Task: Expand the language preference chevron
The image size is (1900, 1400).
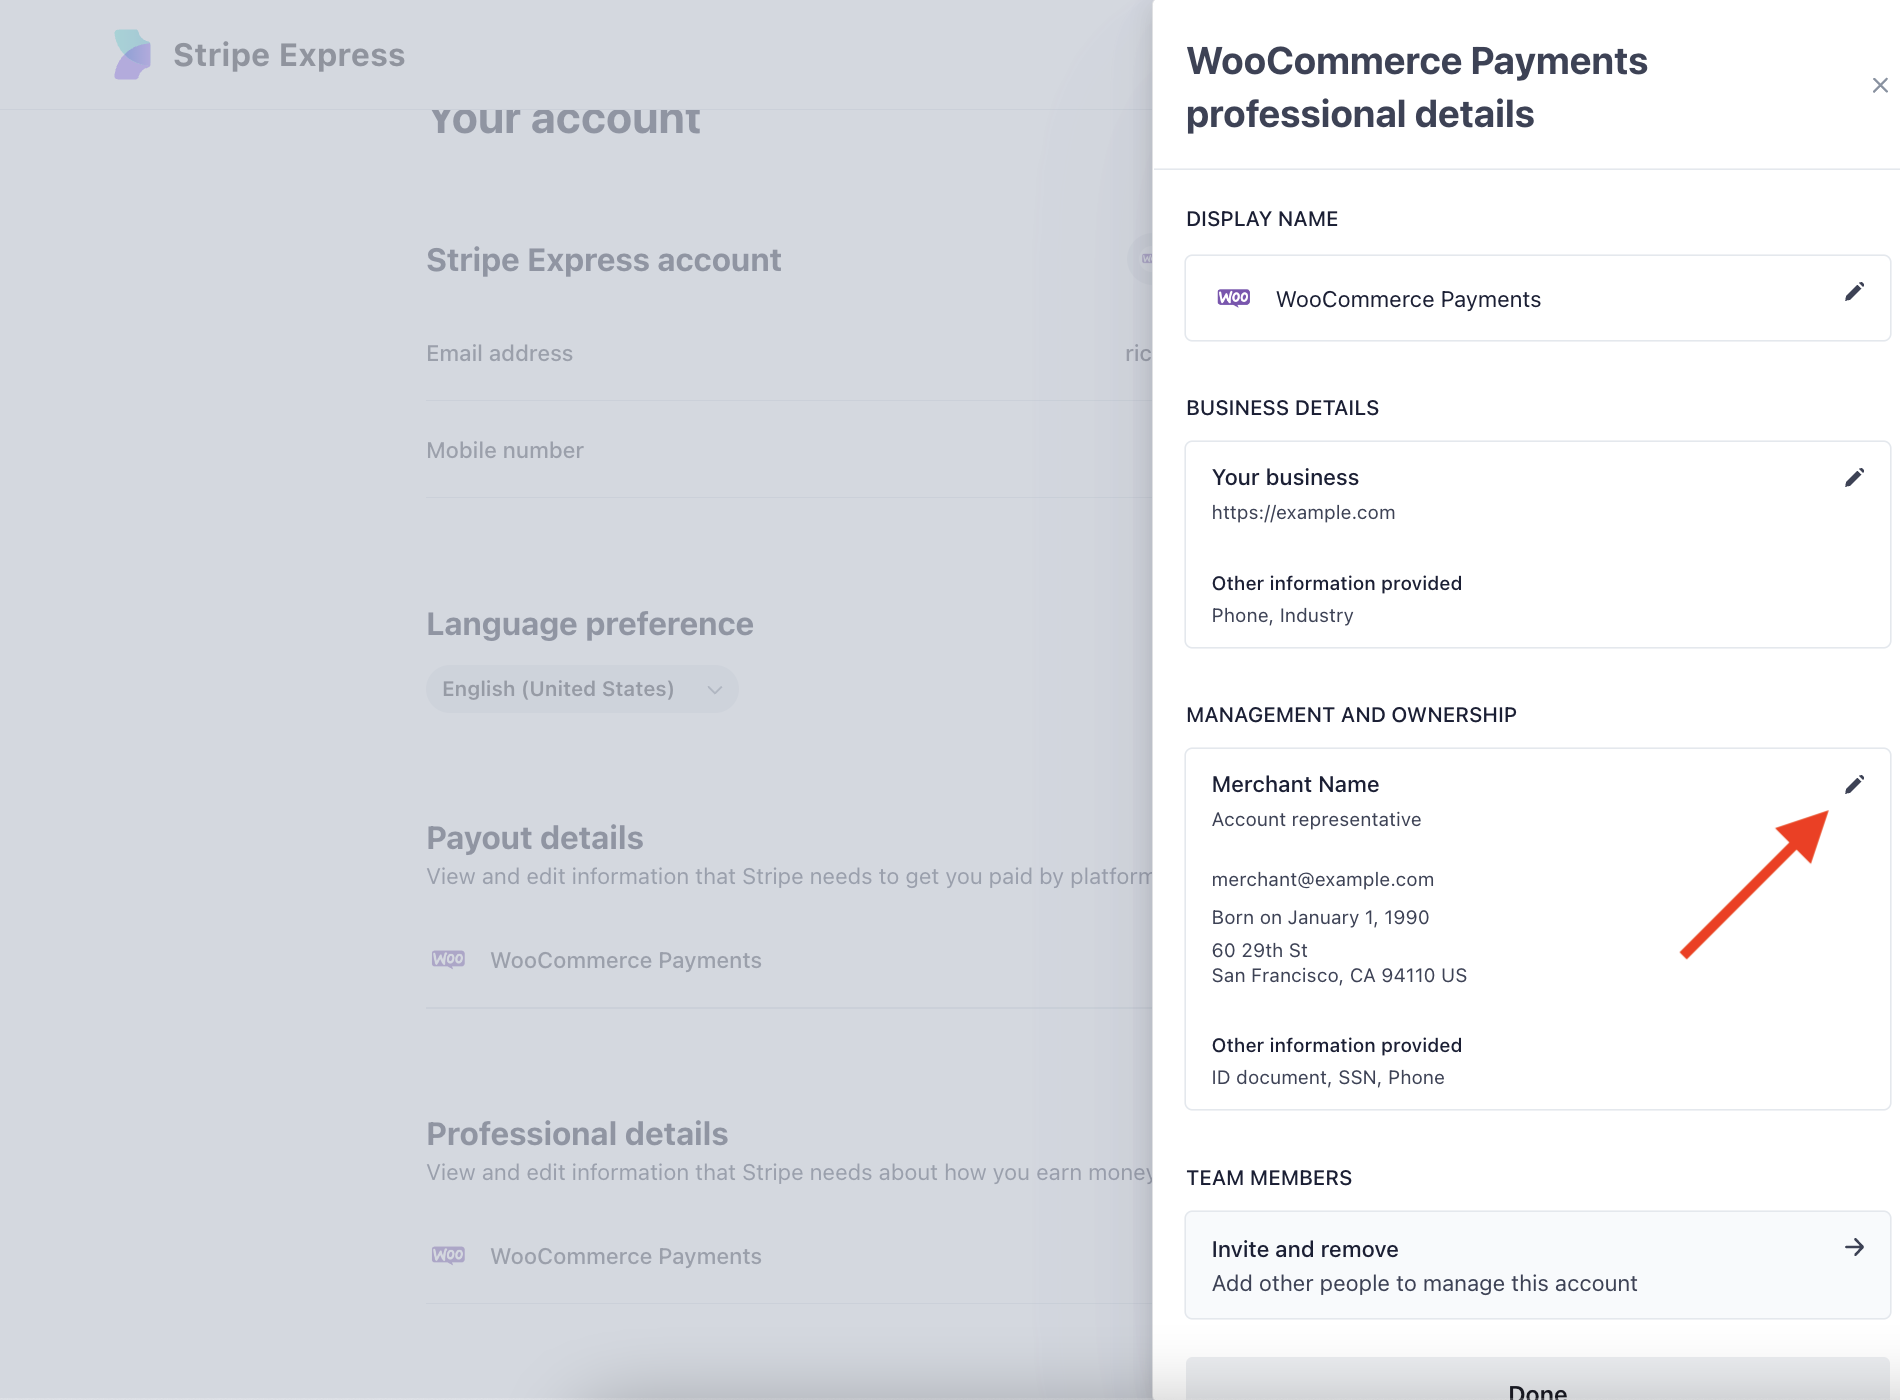Action: (x=715, y=690)
